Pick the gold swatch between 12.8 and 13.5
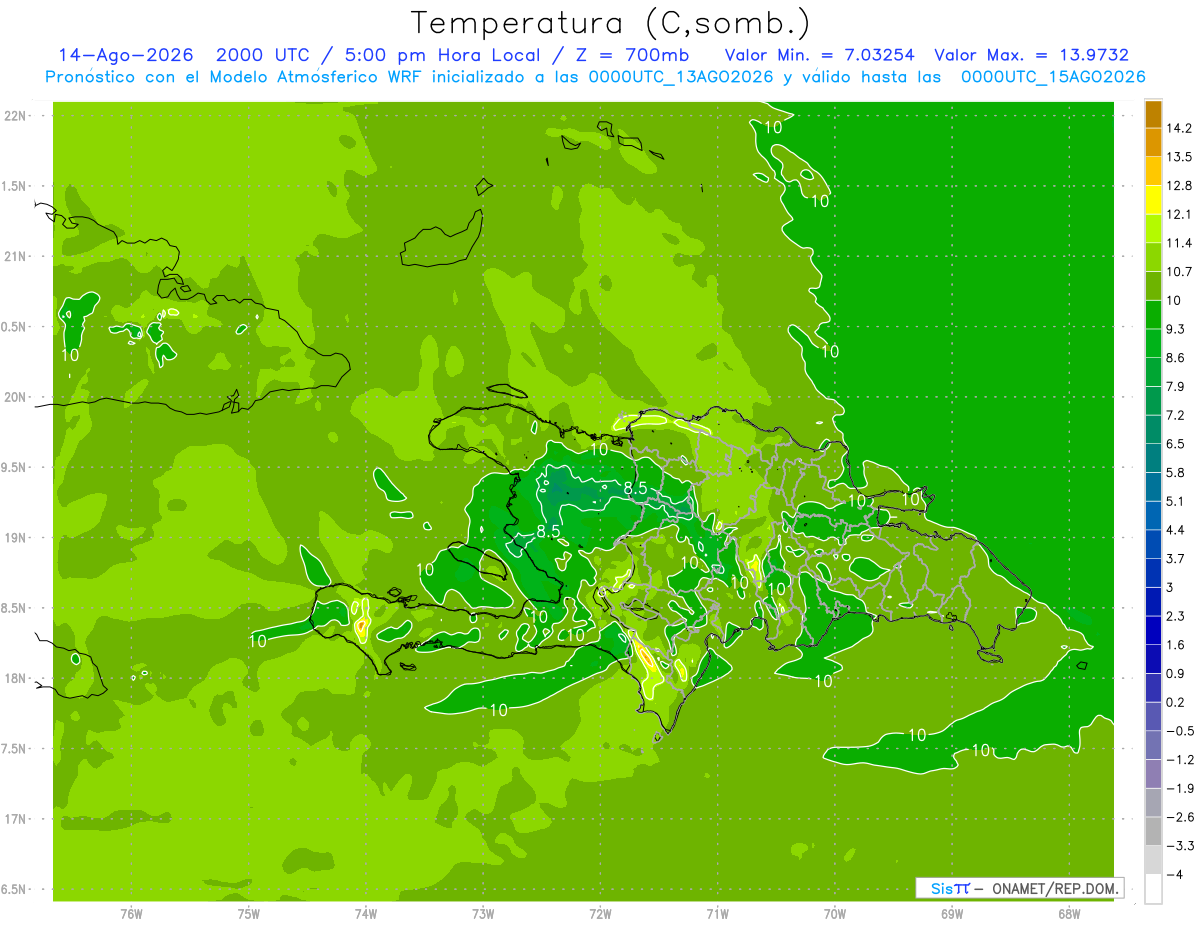Viewport: 1200px width, 927px height. 1153,171
